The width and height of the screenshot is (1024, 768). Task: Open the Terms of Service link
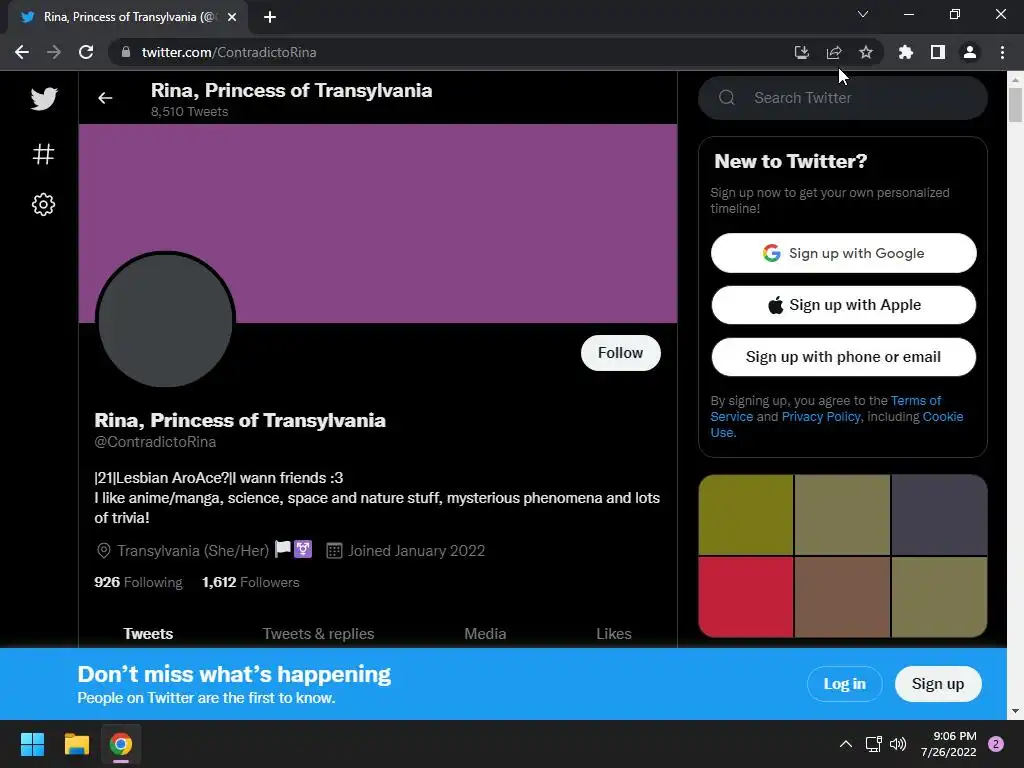coord(916,401)
